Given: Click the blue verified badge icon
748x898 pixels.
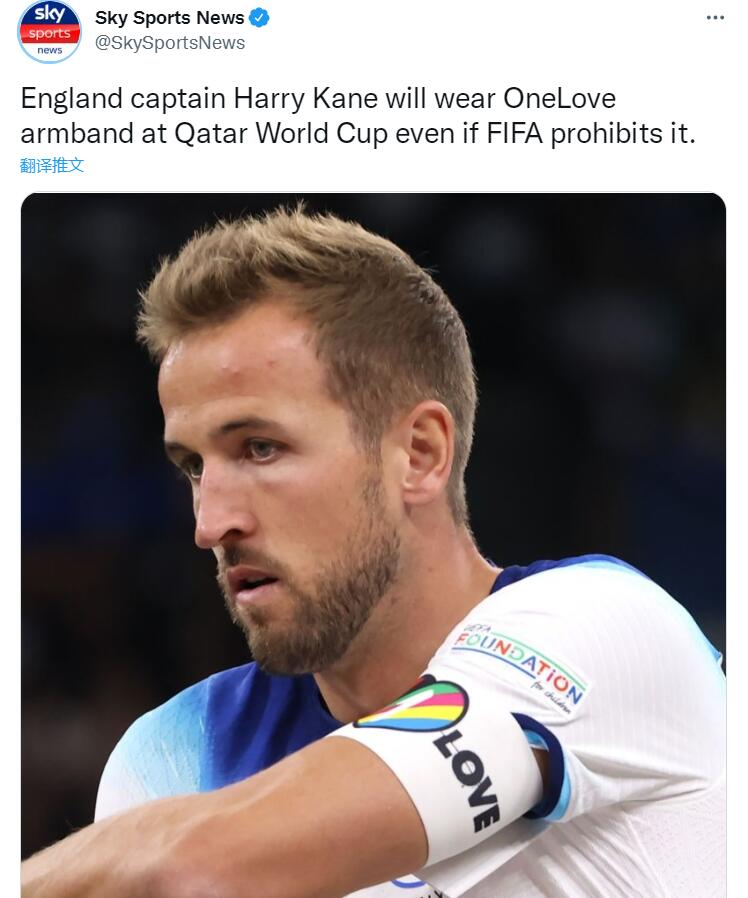Looking at the screenshot, I should click(x=259, y=18).
